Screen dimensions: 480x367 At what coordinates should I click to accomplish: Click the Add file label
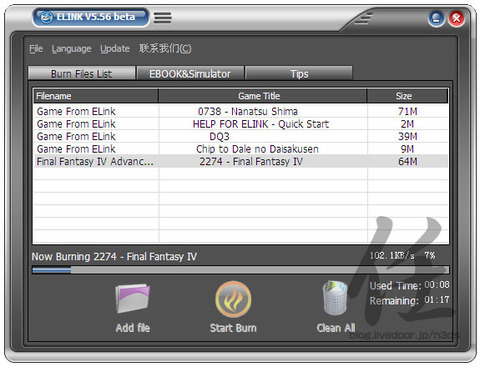pos(133,328)
